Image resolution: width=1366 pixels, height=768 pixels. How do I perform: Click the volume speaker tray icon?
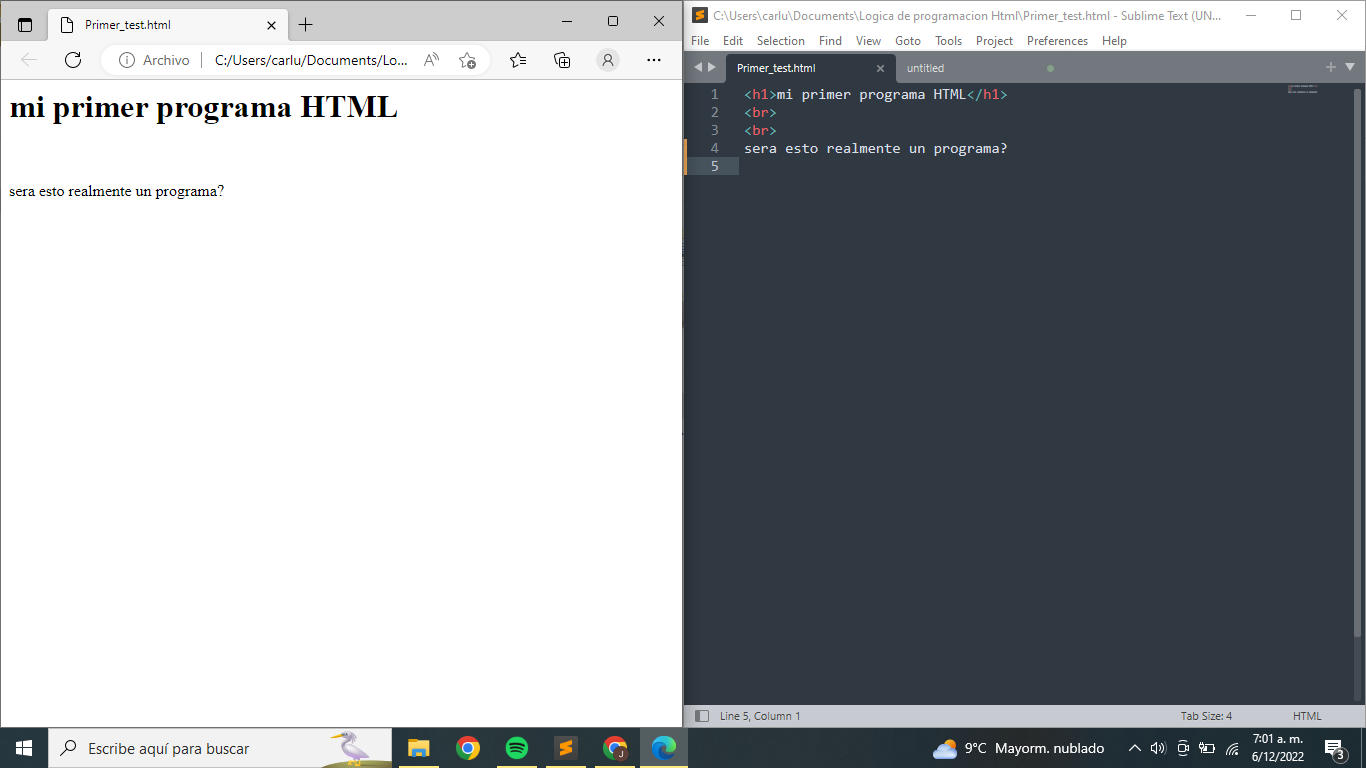tap(1158, 748)
